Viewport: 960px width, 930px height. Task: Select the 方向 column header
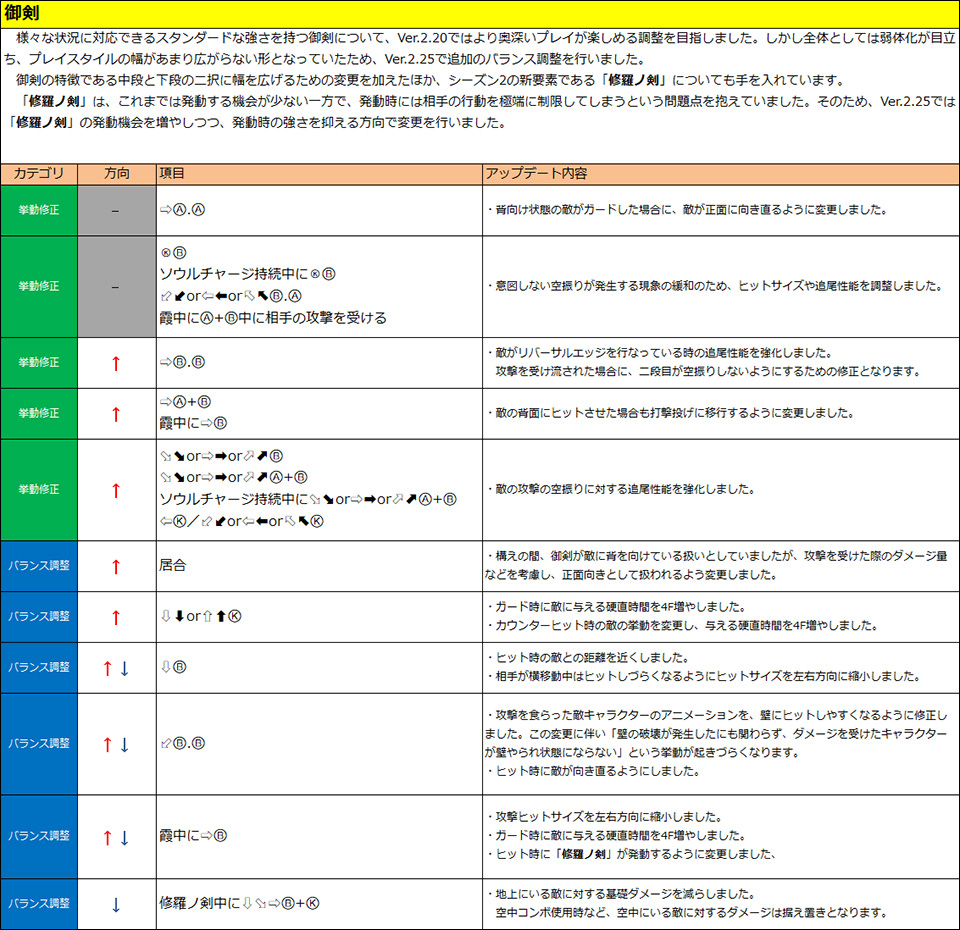coord(116,174)
